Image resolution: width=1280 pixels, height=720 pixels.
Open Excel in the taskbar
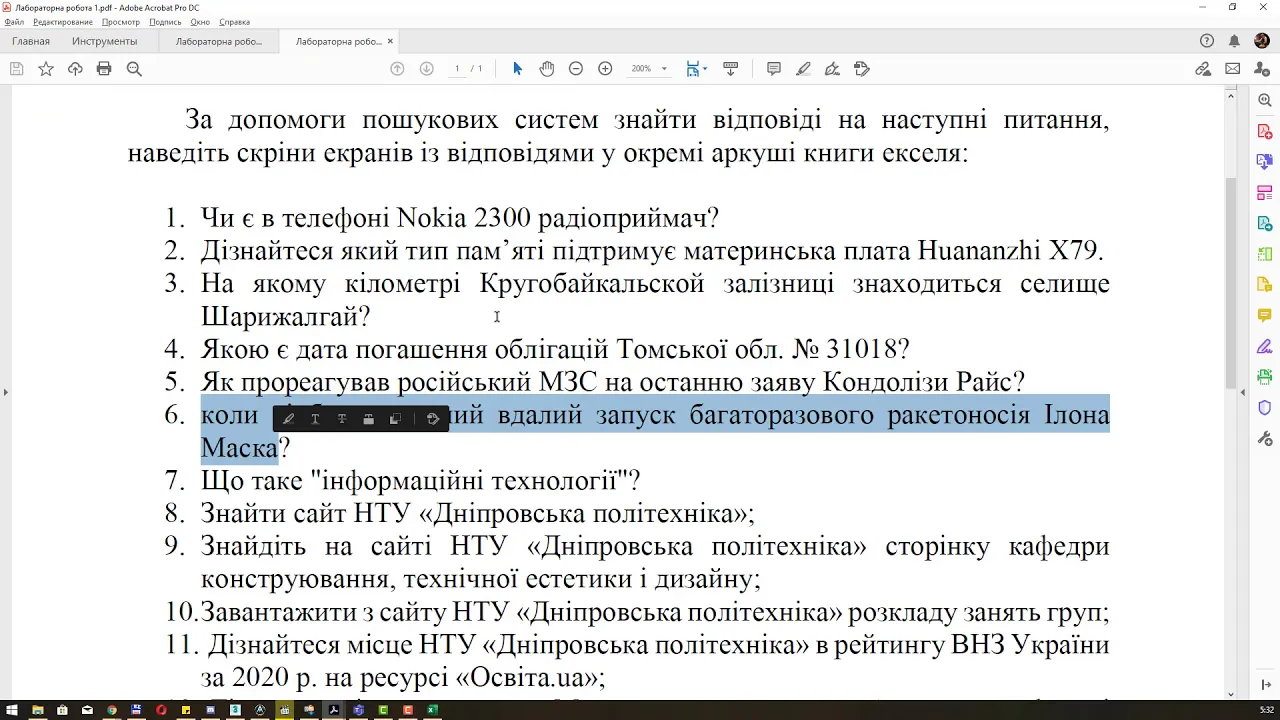pyautogui.click(x=432, y=710)
